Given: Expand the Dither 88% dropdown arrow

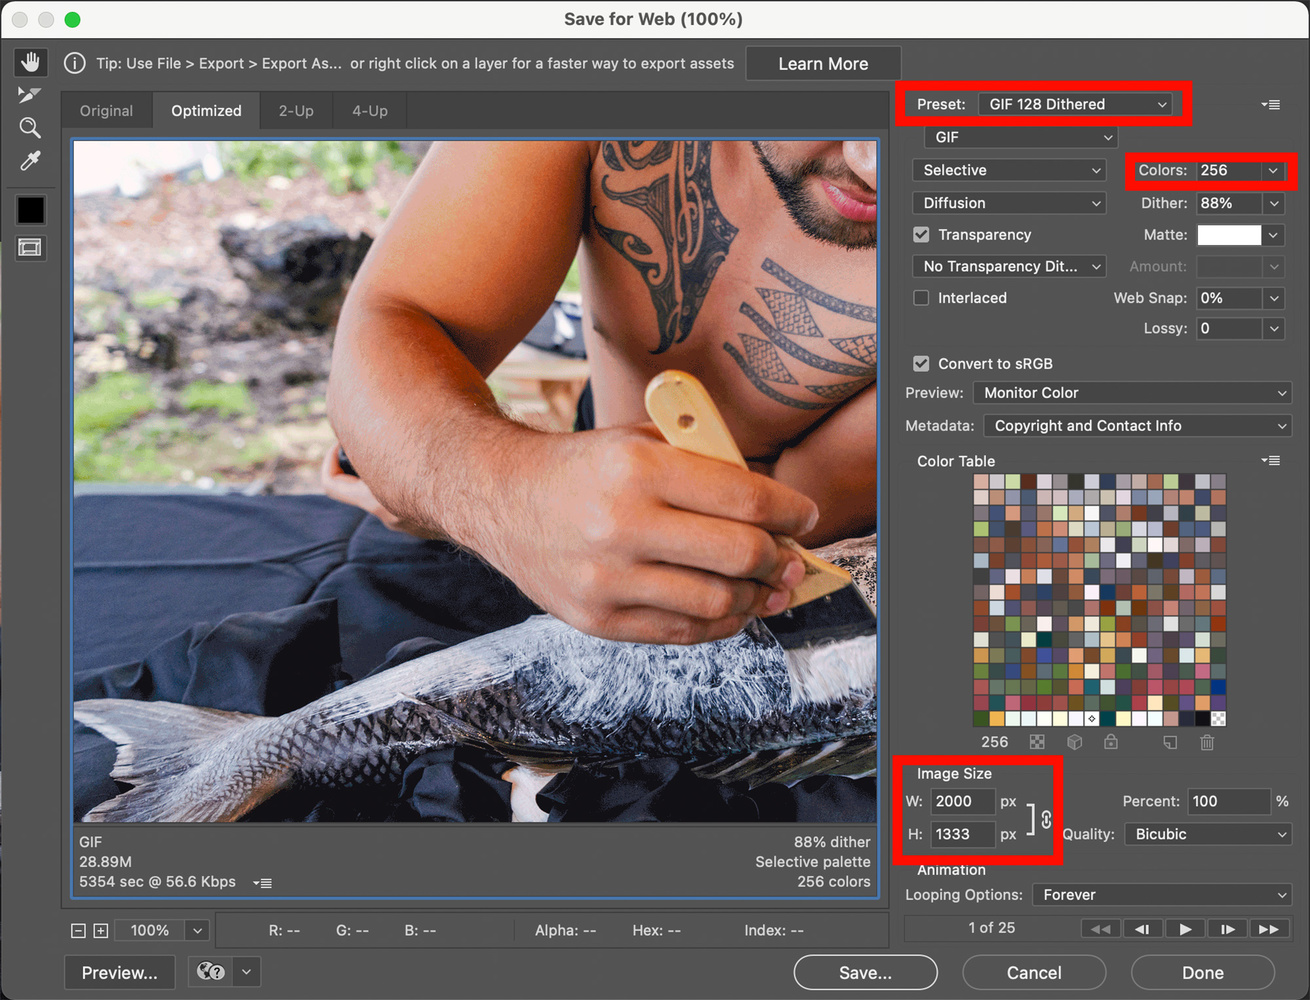Looking at the screenshot, I should 1273,203.
